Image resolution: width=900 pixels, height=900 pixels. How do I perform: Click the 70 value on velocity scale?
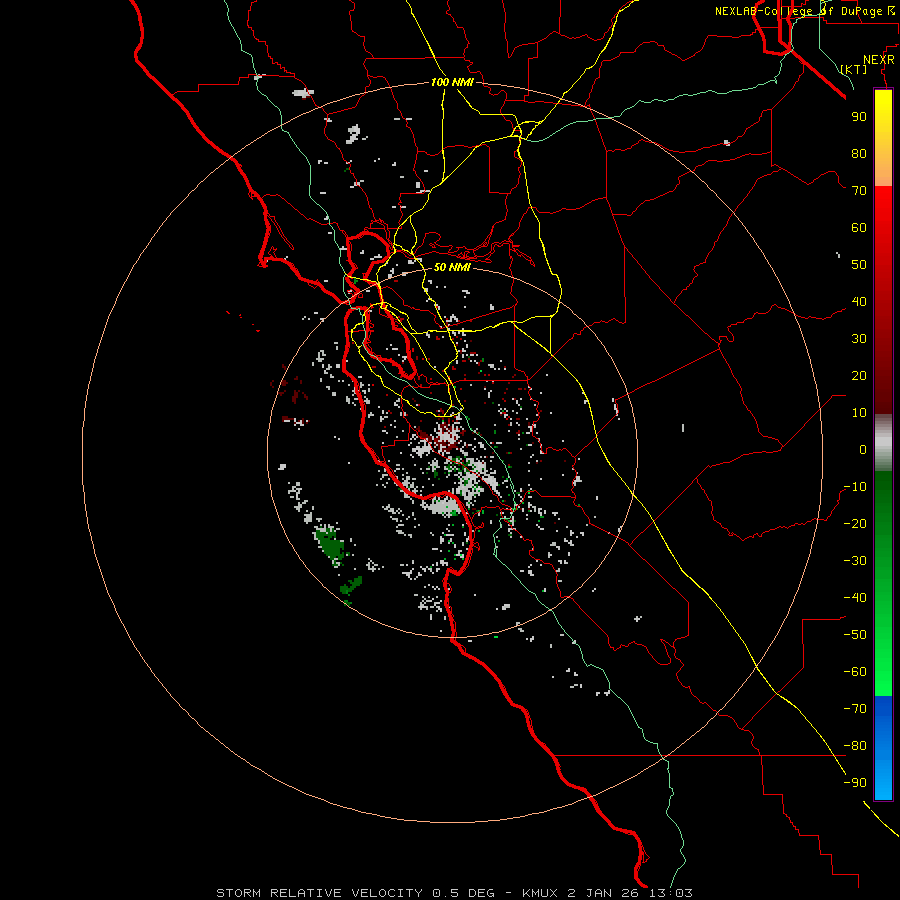pos(859,191)
